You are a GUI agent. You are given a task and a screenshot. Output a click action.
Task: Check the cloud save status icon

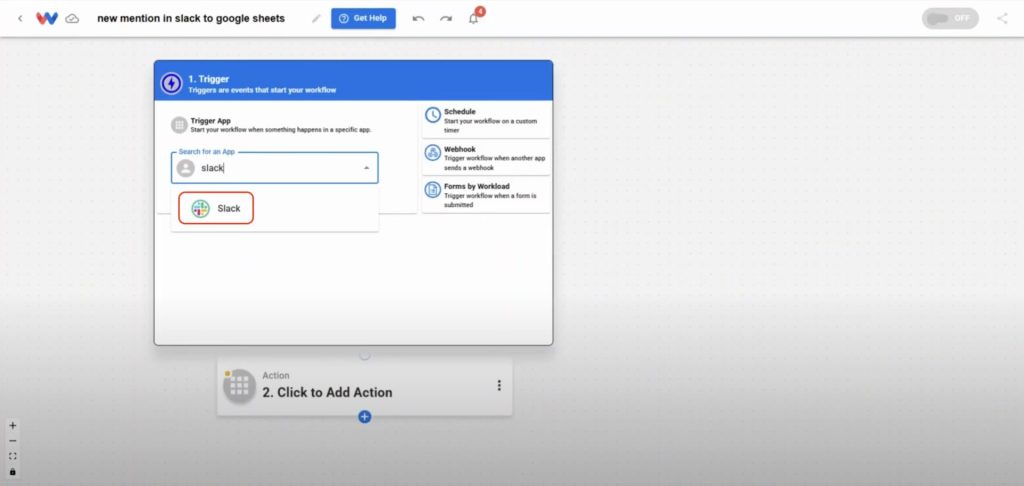72,19
